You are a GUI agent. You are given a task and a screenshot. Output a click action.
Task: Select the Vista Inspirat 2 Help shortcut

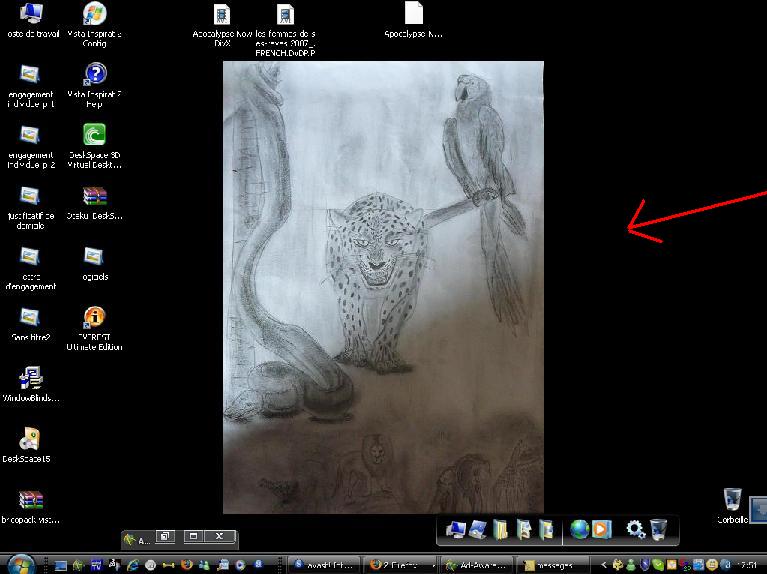coord(95,85)
